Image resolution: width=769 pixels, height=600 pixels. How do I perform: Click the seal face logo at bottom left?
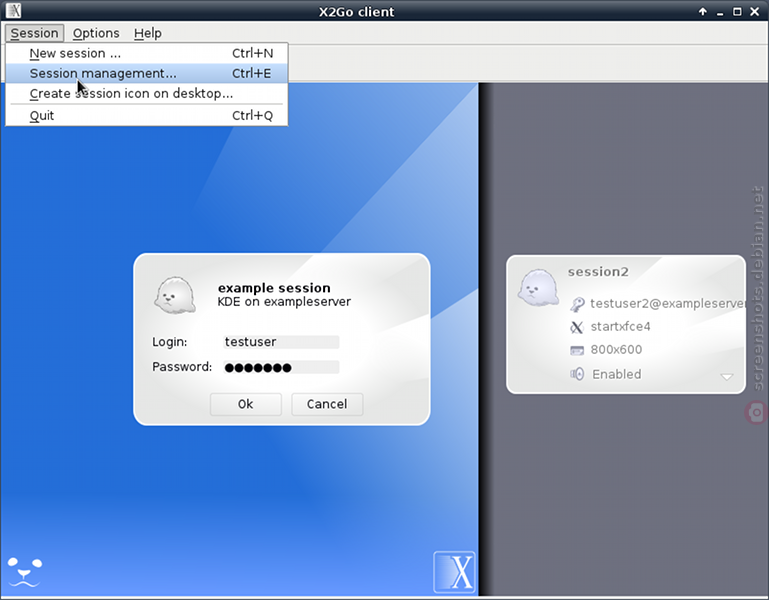click(25, 572)
